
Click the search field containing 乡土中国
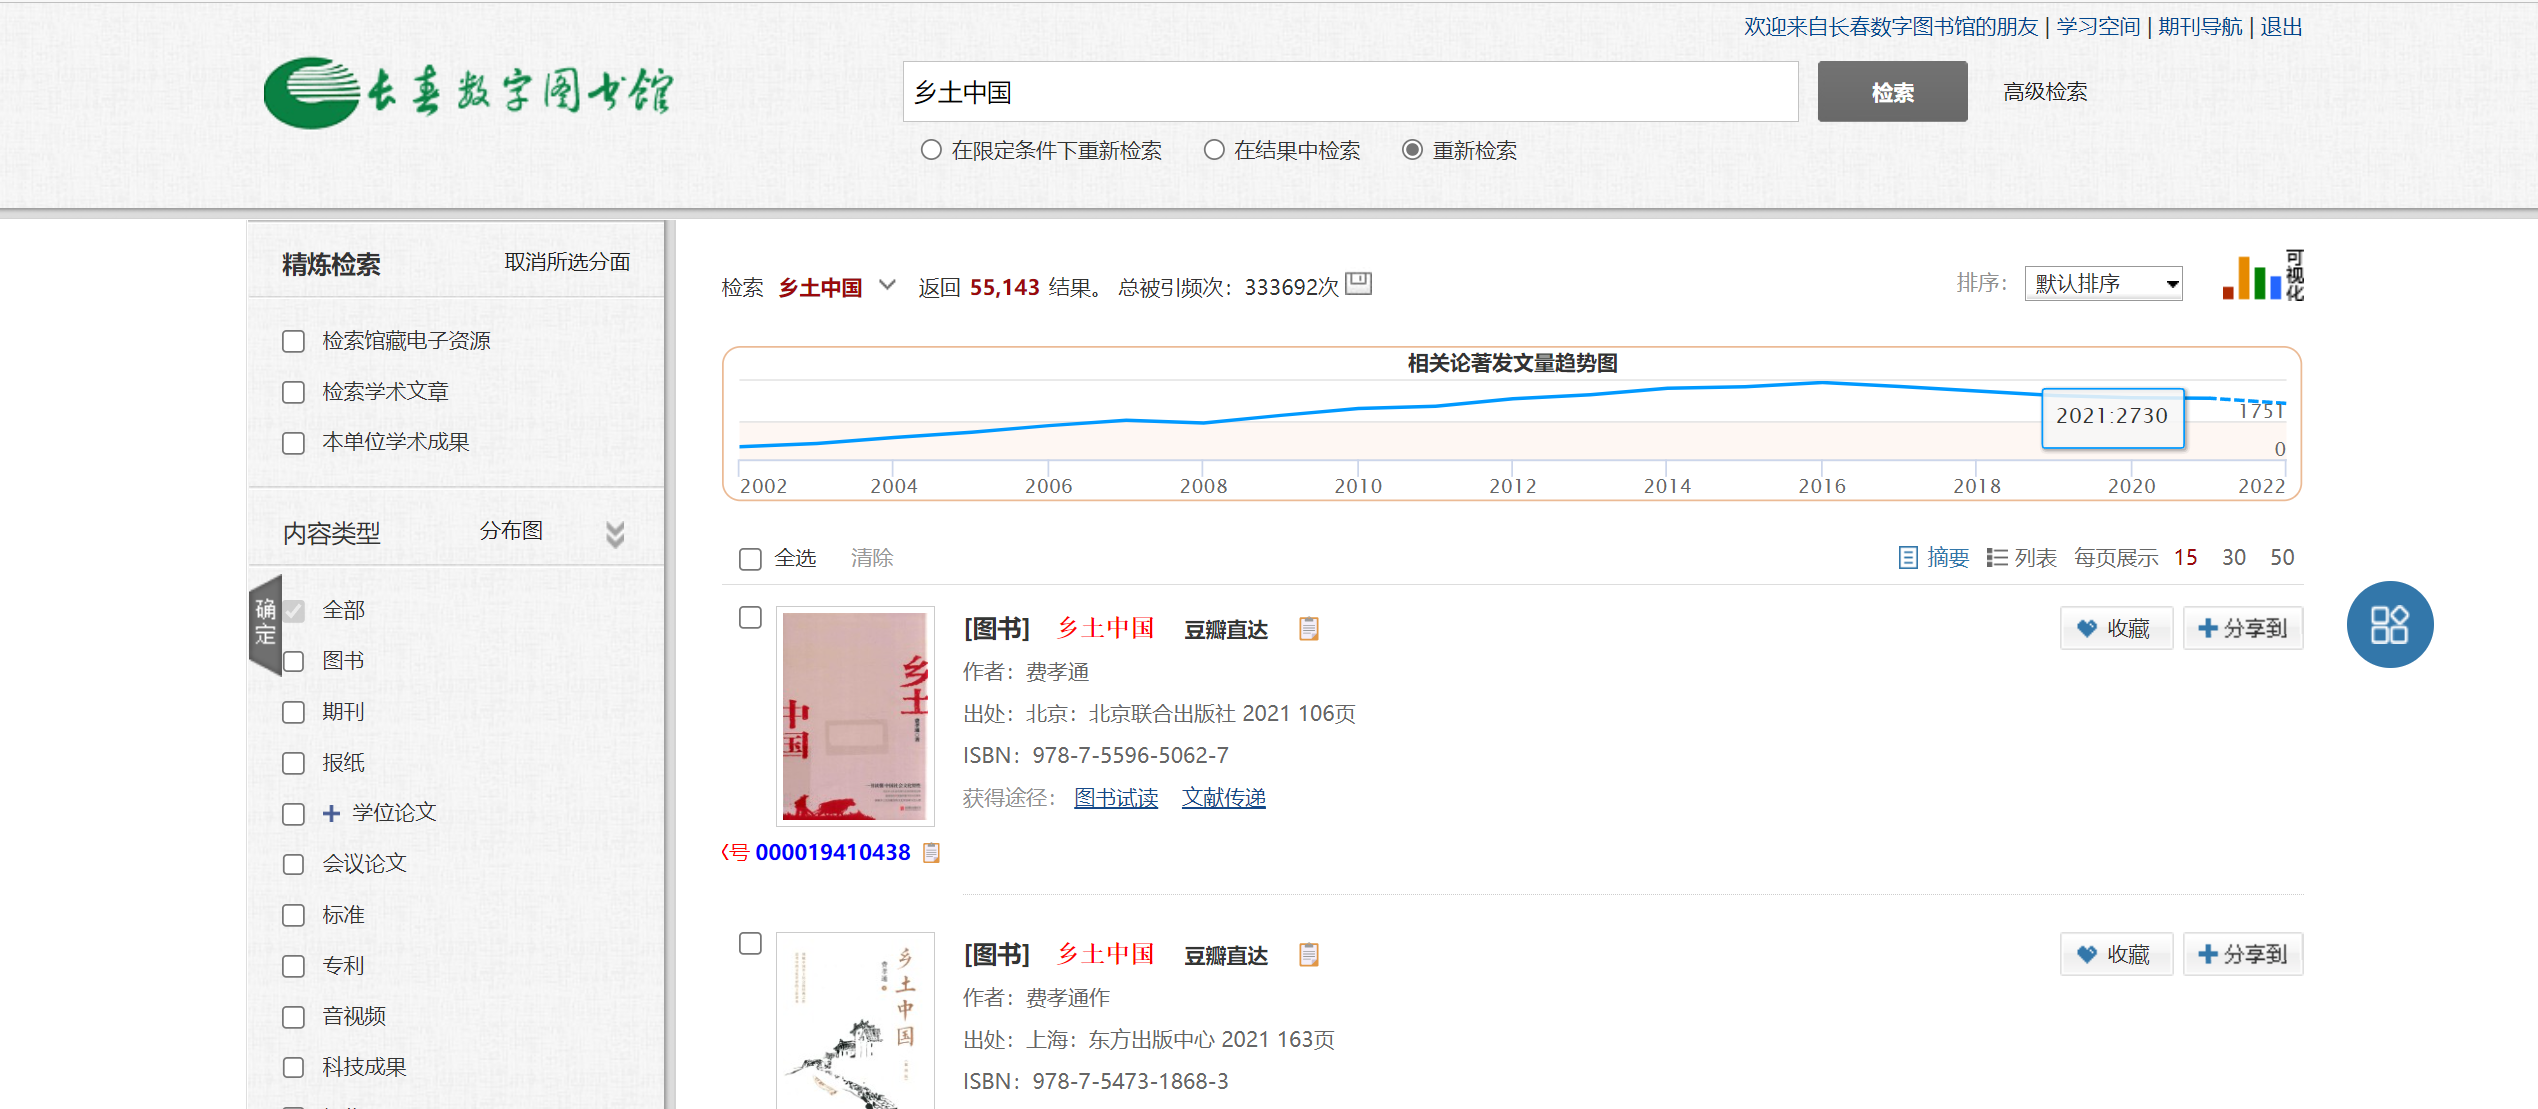coord(1349,92)
